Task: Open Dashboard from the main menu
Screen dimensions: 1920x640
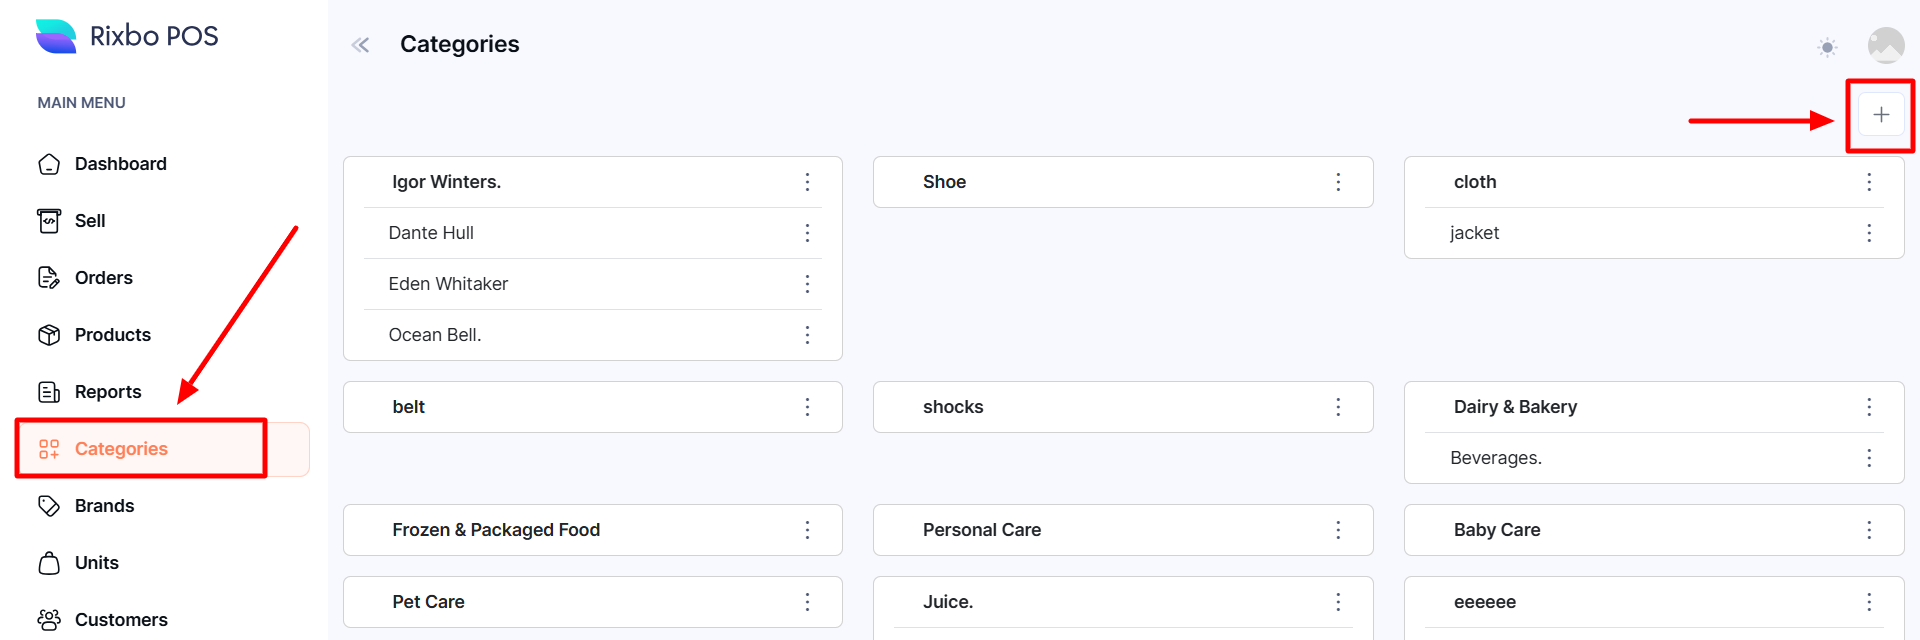Action: pos(120,164)
